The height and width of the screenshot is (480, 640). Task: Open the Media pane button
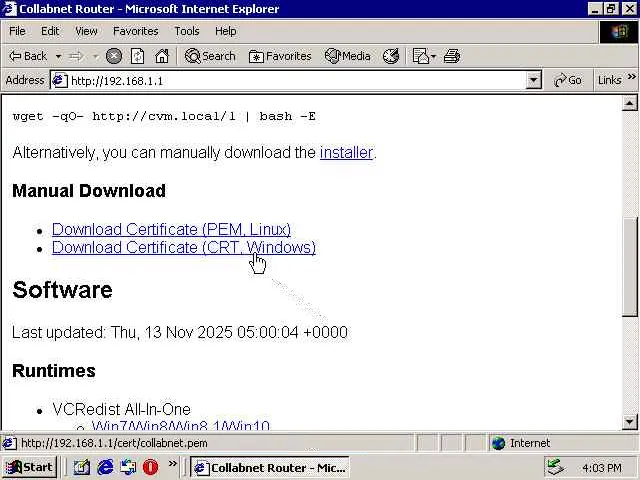click(x=348, y=56)
